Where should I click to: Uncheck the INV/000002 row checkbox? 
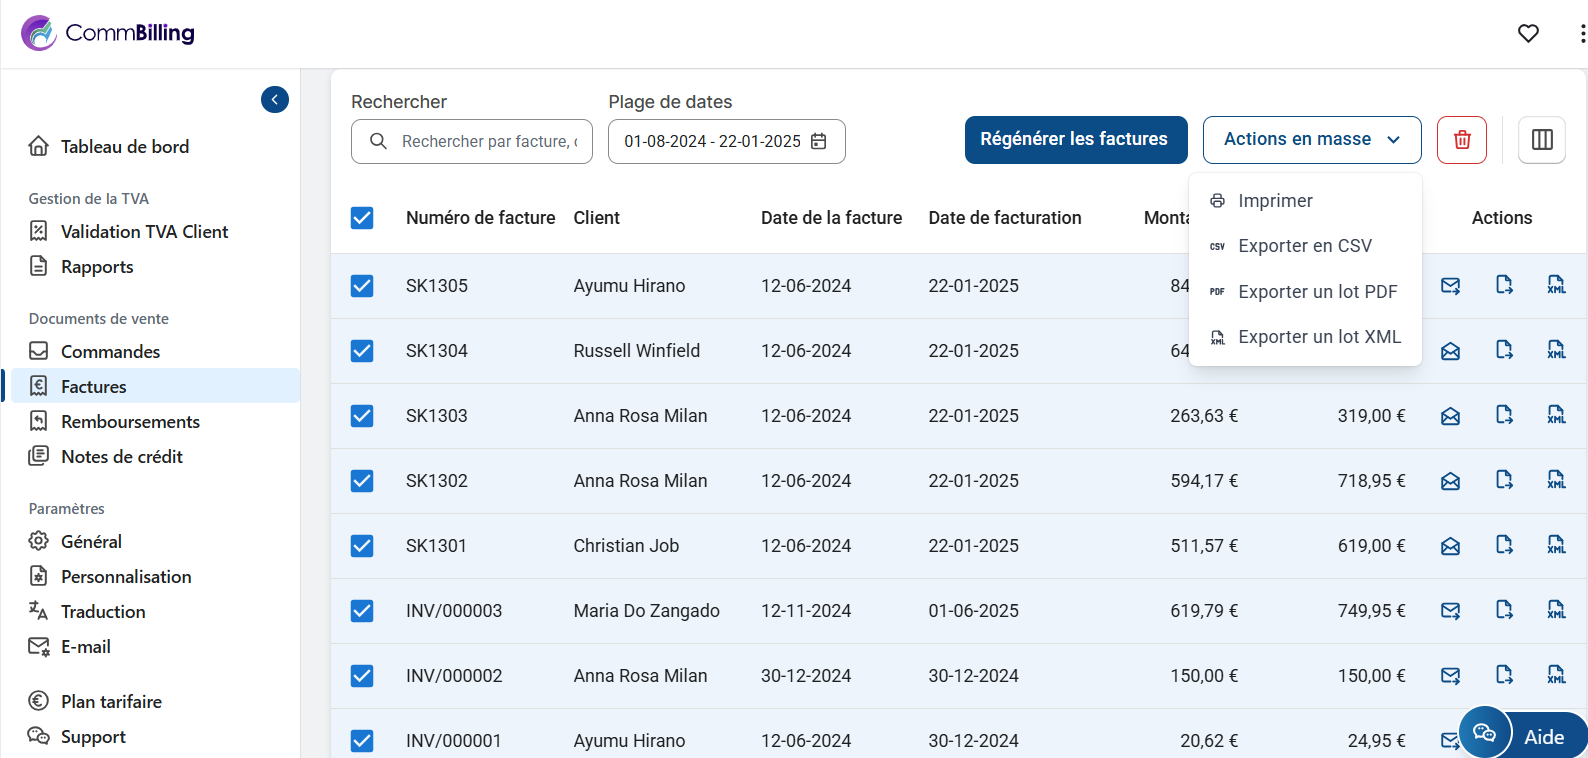point(362,676)
